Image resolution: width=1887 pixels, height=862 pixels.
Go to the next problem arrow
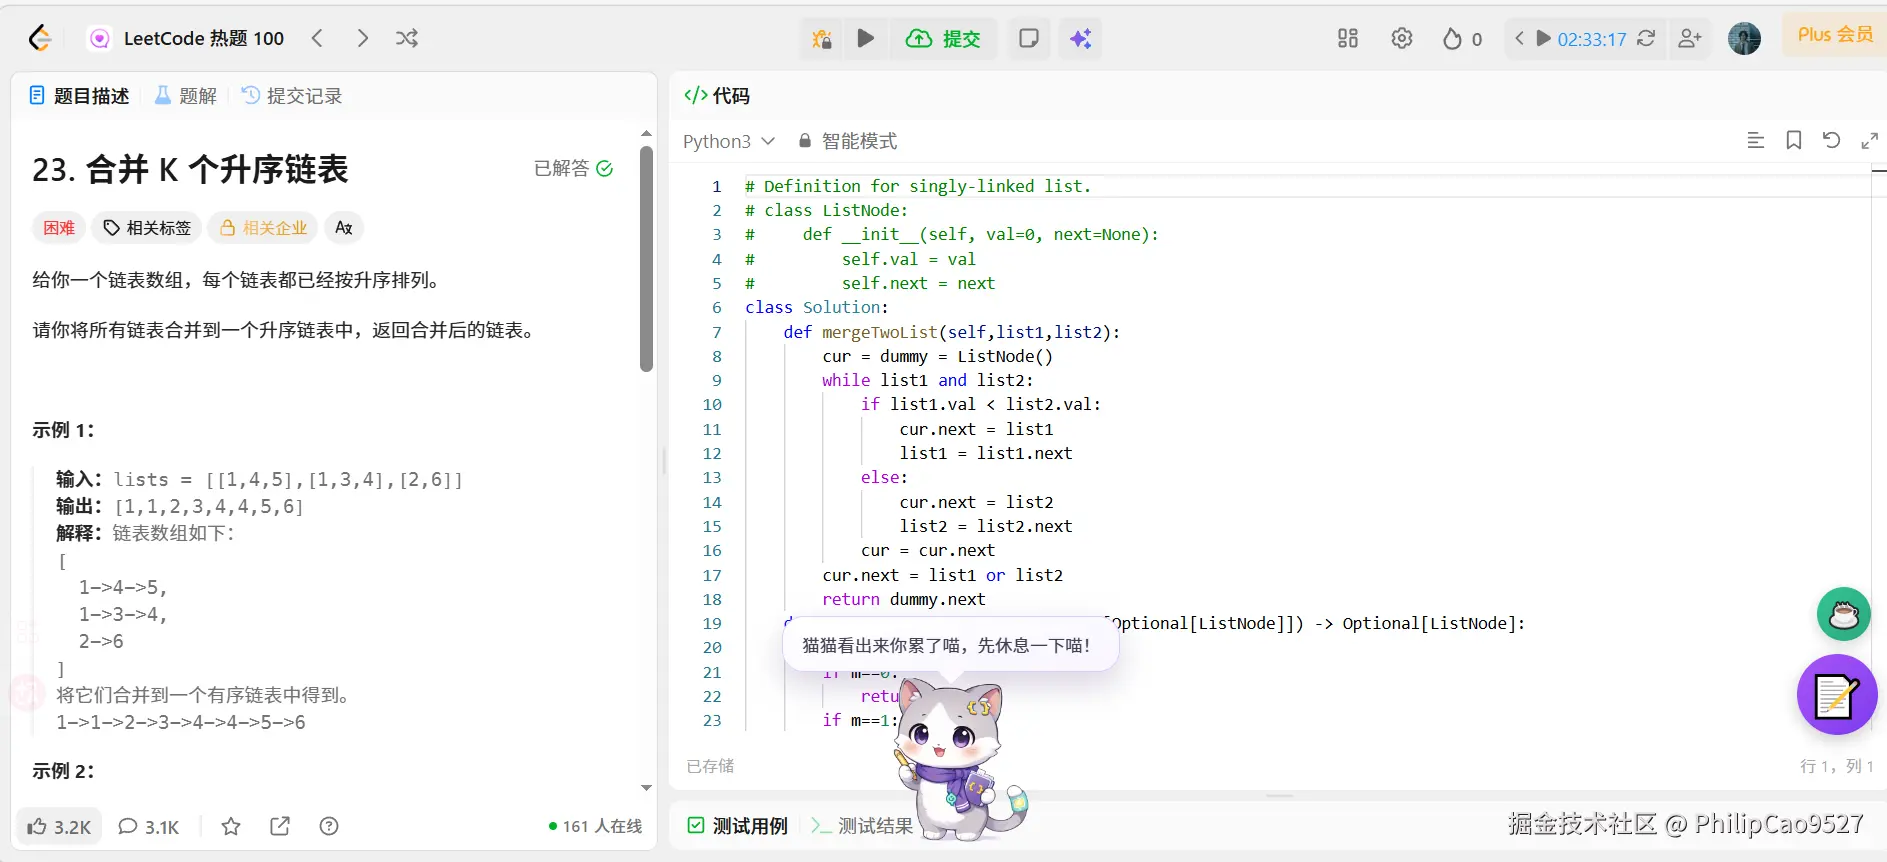pyautogui.click(x=362, y=38)
